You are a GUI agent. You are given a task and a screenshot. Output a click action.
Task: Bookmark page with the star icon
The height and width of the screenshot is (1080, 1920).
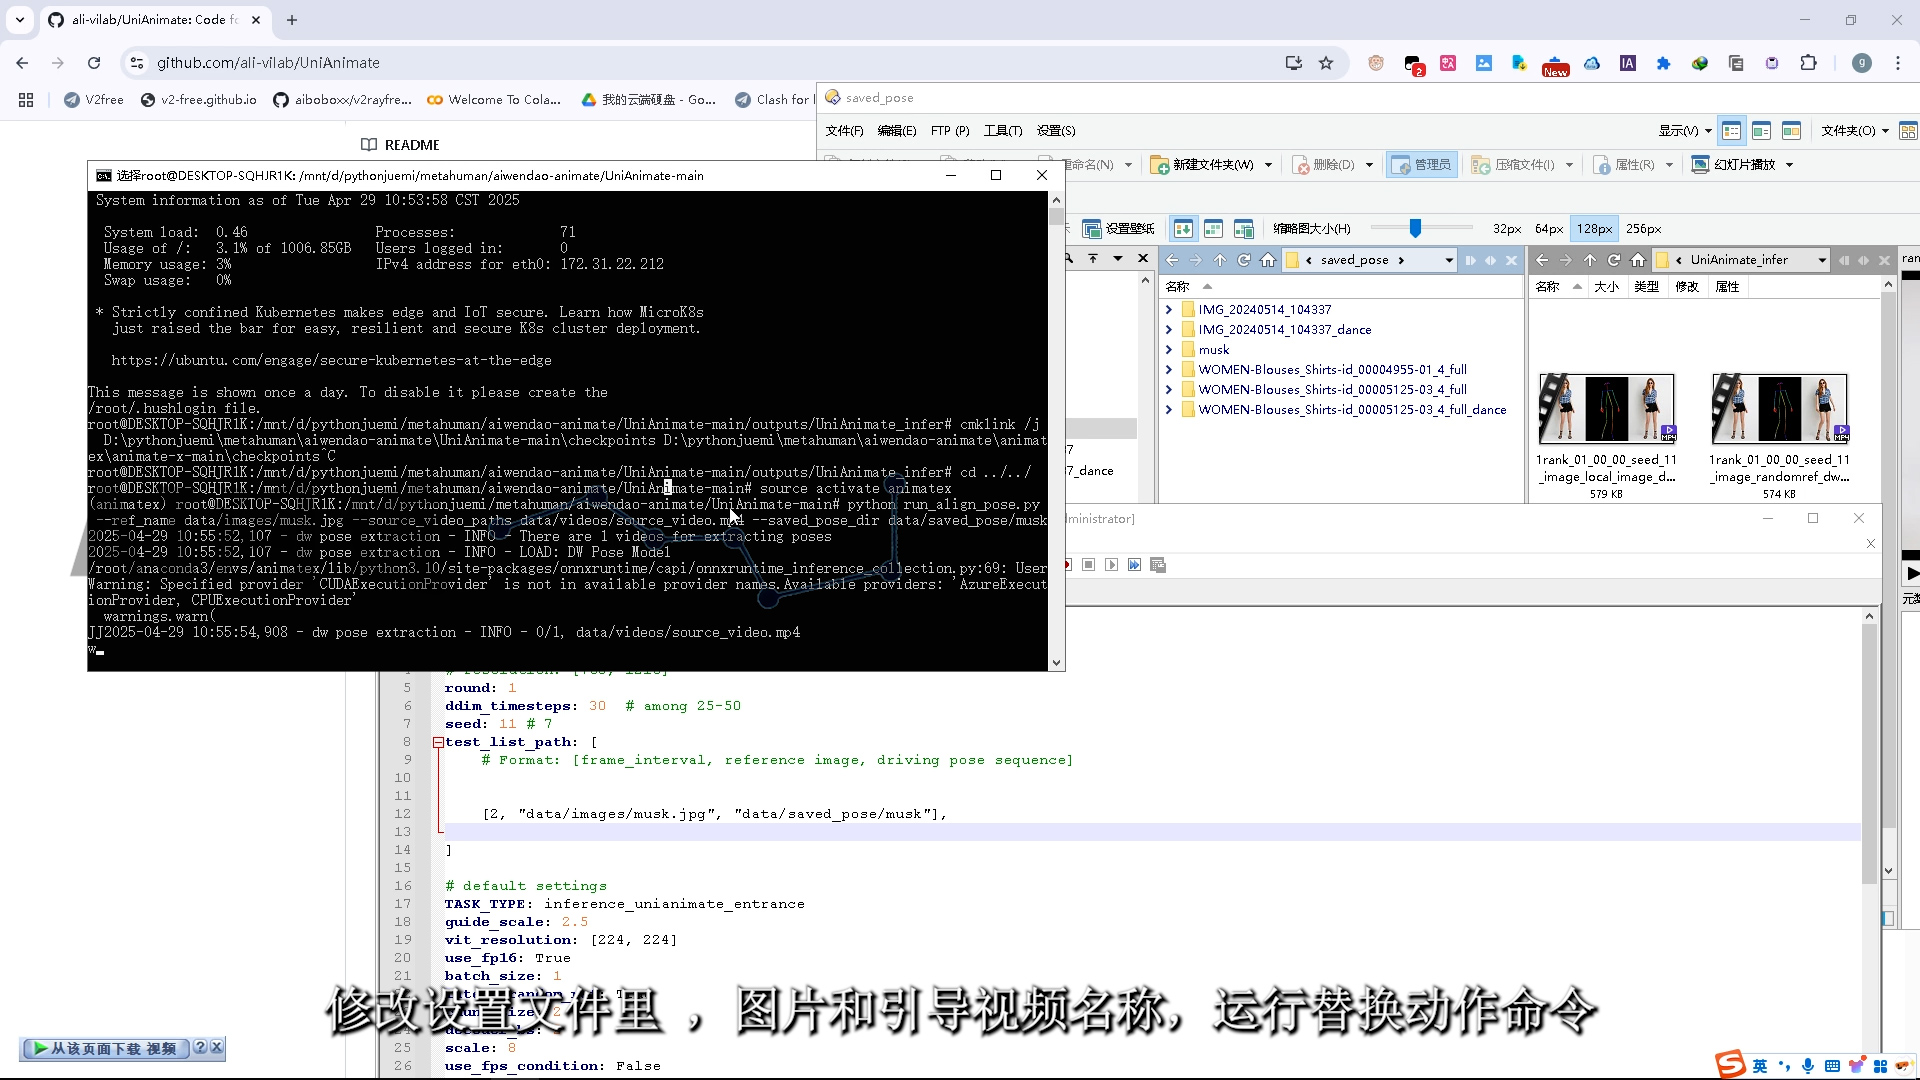click(1326, 63)
